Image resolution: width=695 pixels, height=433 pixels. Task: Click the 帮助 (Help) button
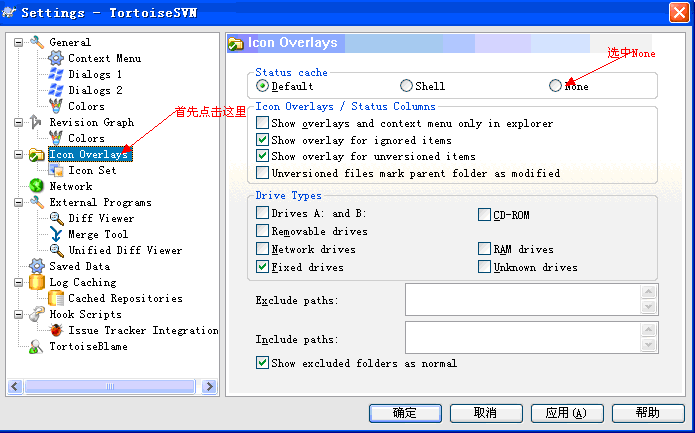click(x=648, y=413)
